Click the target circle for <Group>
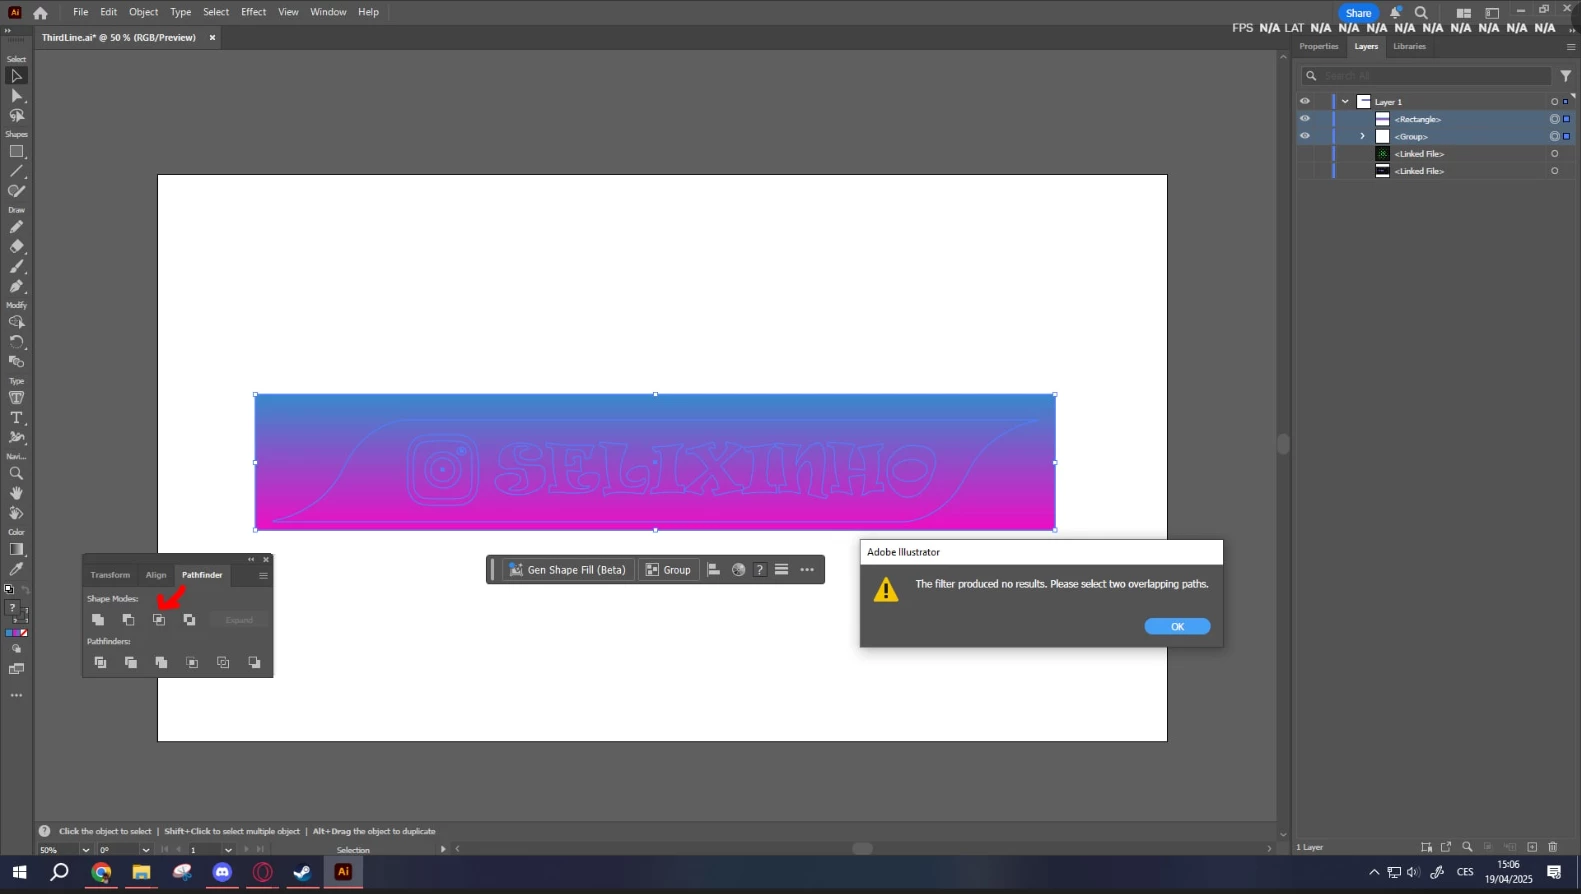Viewport: 1581px width, 894px height. pos(1554,136)
